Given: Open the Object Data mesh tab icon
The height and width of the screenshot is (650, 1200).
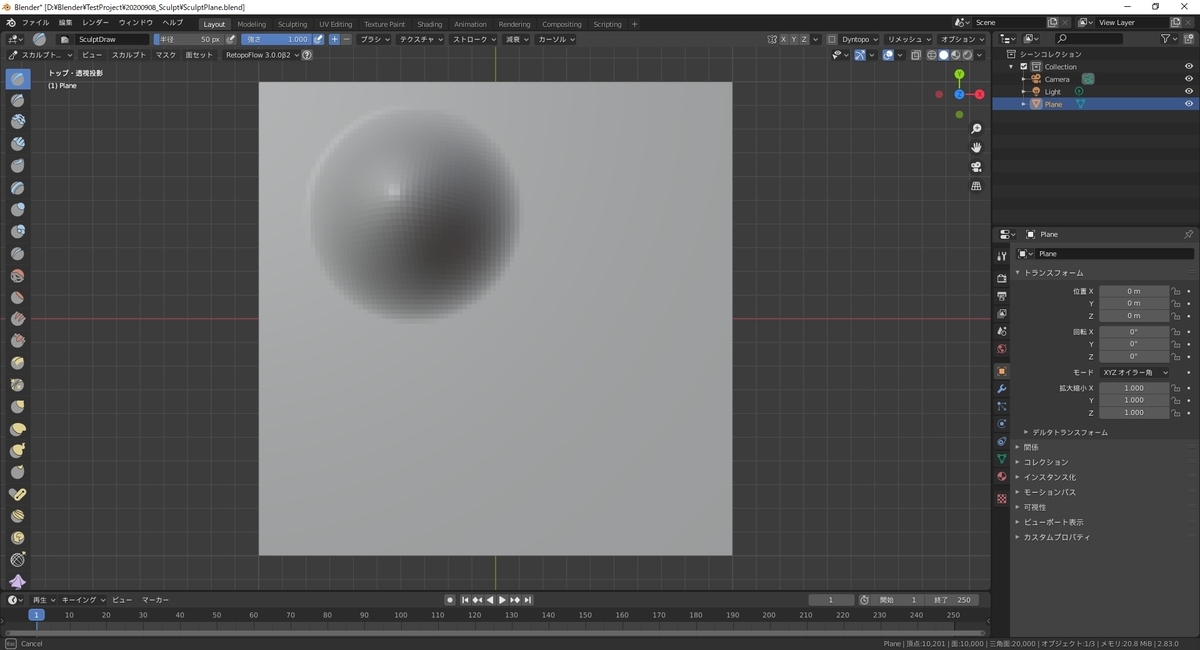Looking at the screenshot, I should click(x=1001, y=459).
